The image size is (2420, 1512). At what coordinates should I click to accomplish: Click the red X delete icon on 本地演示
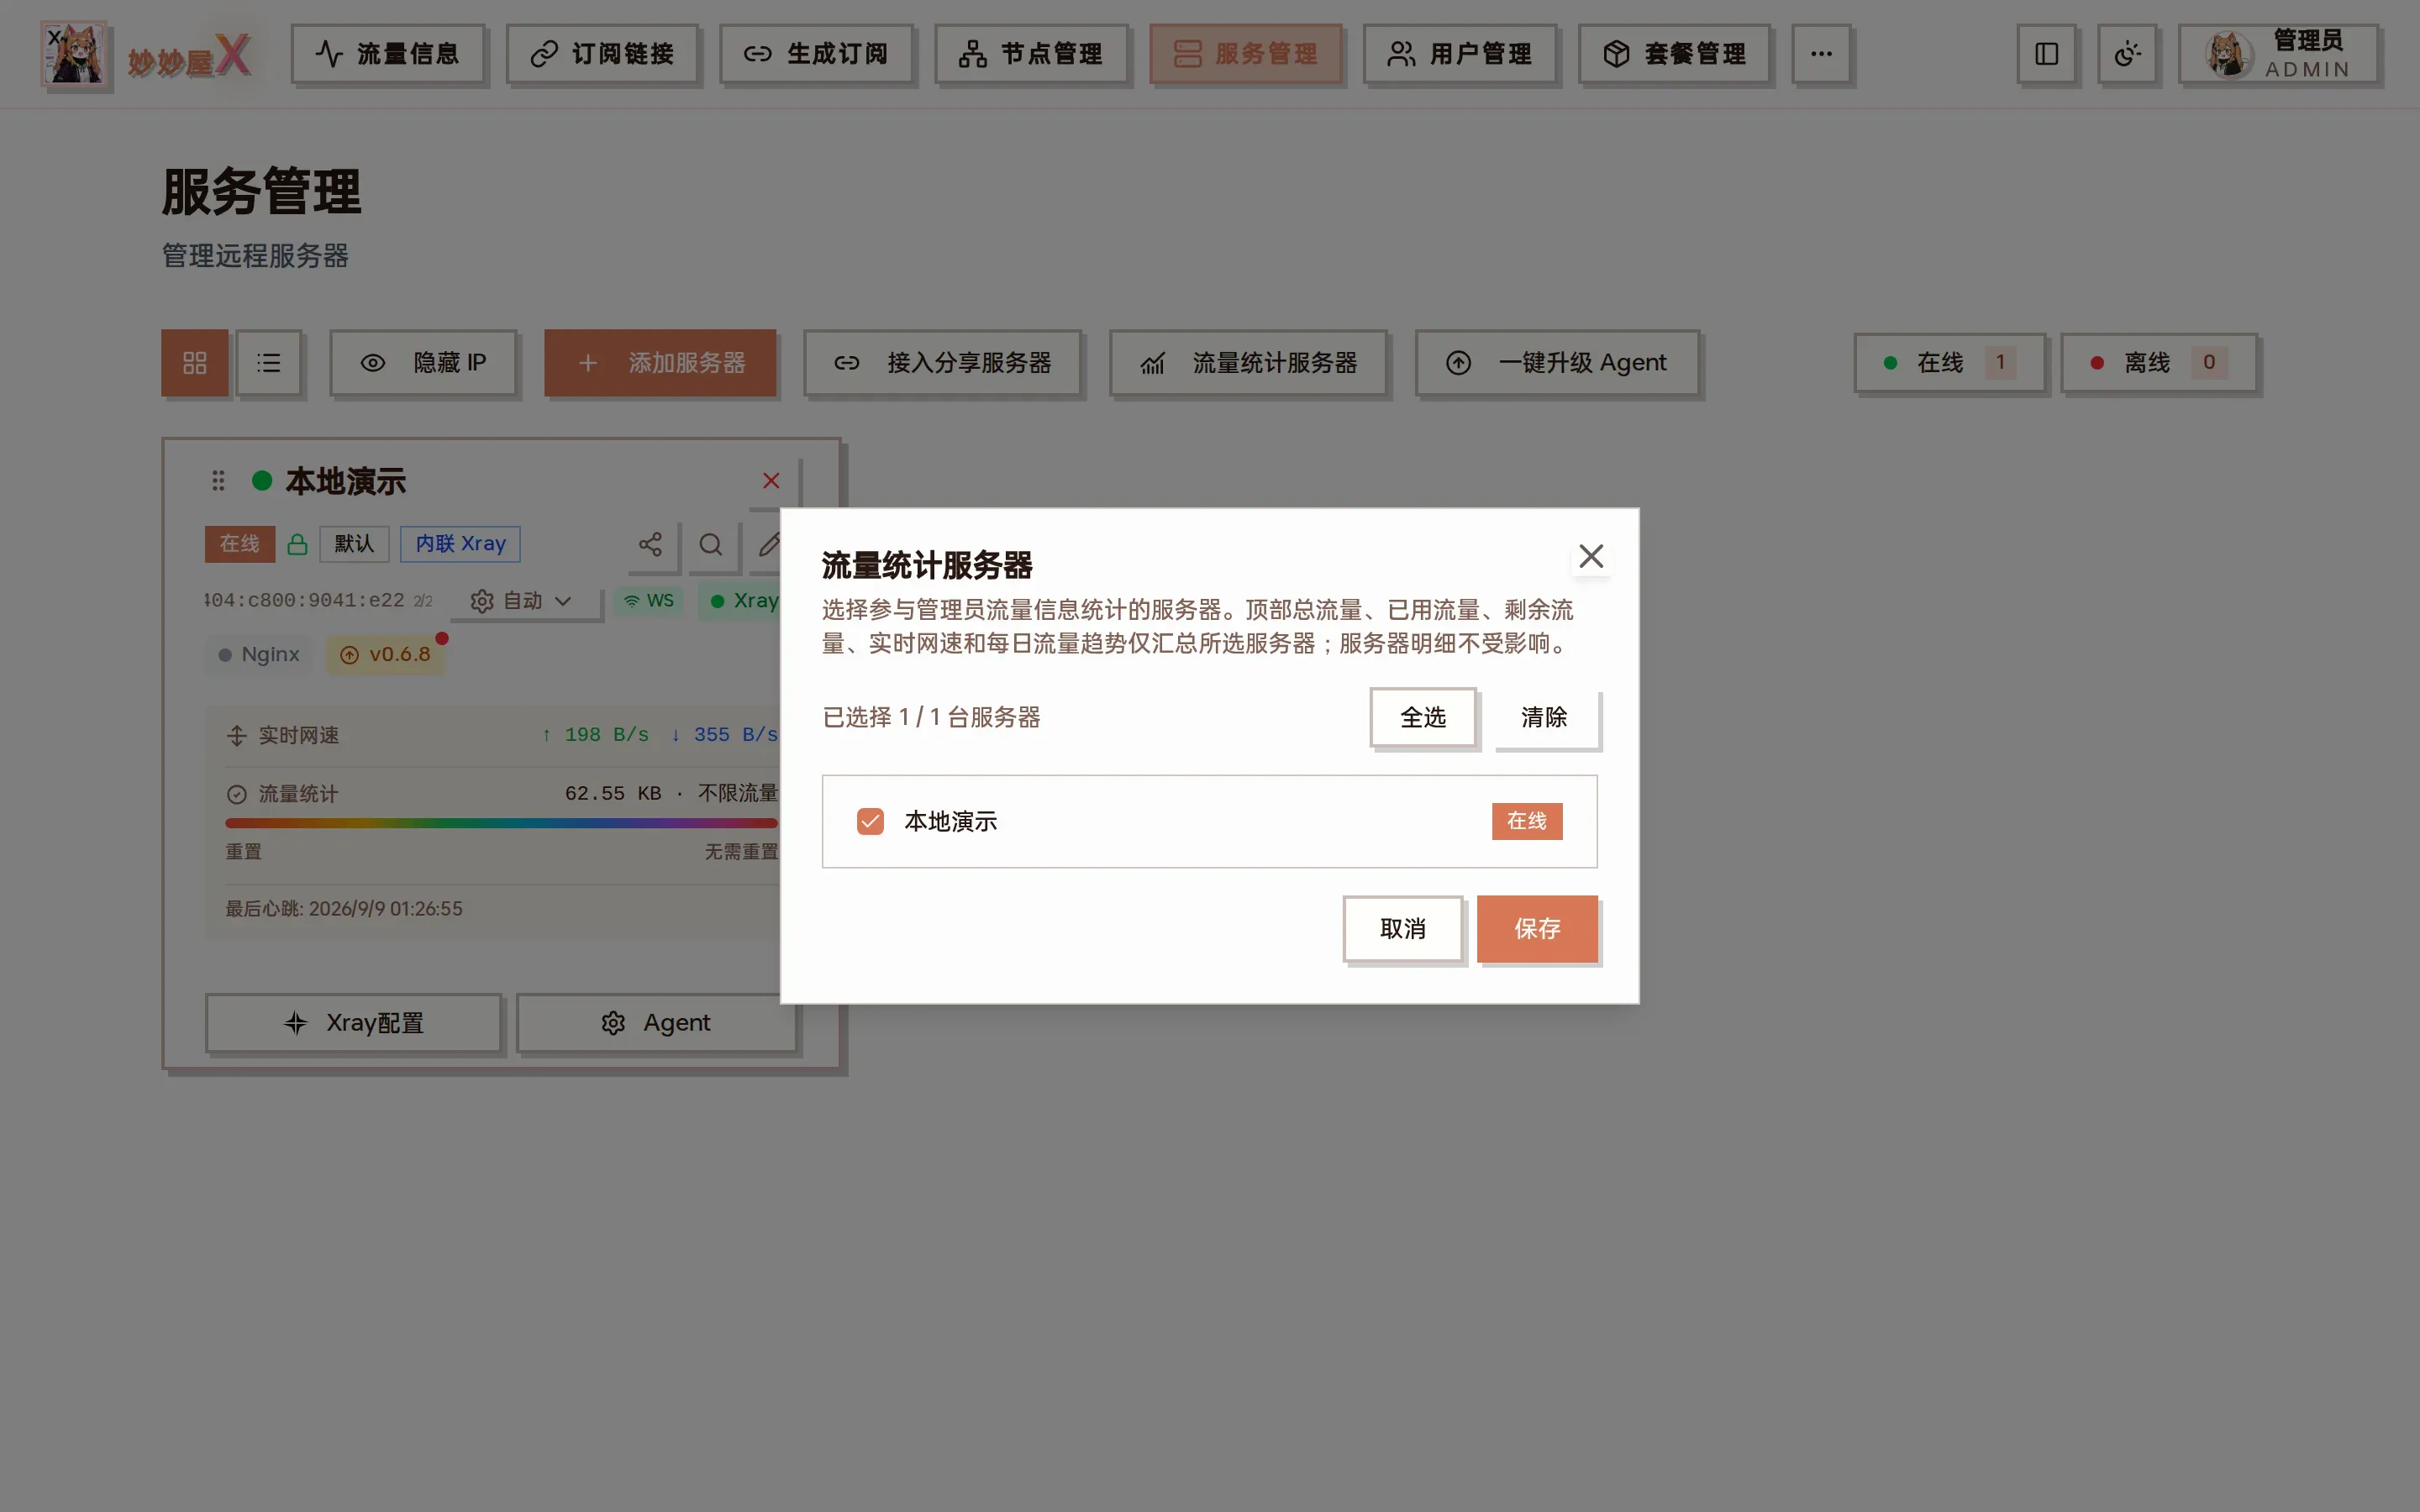coord(771,481)
